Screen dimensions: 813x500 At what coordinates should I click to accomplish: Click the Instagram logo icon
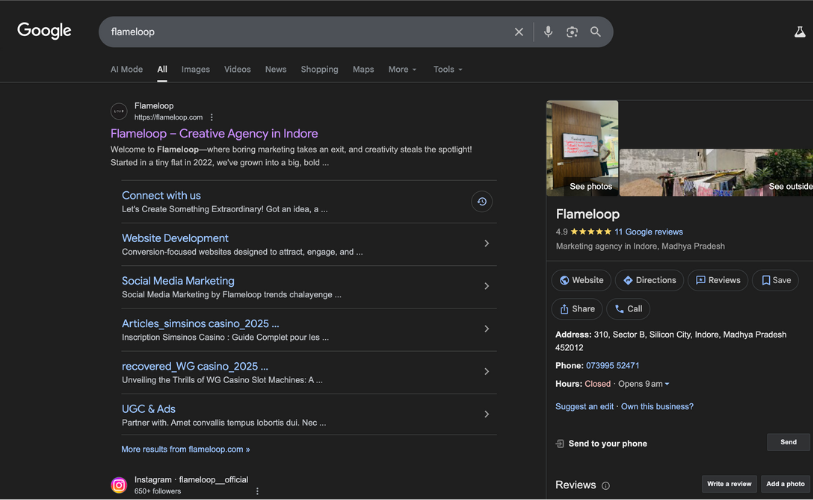pos(119,486)
